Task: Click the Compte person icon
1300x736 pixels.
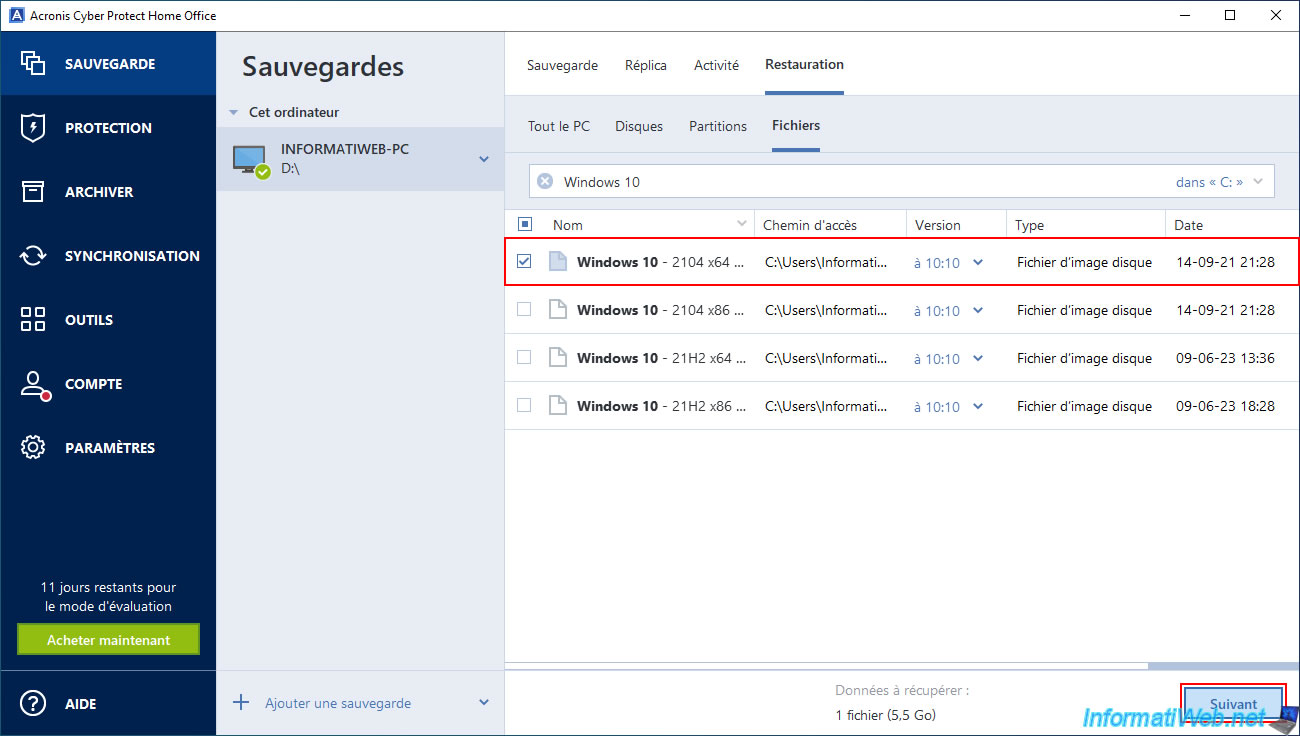Action: click(34, 384)
